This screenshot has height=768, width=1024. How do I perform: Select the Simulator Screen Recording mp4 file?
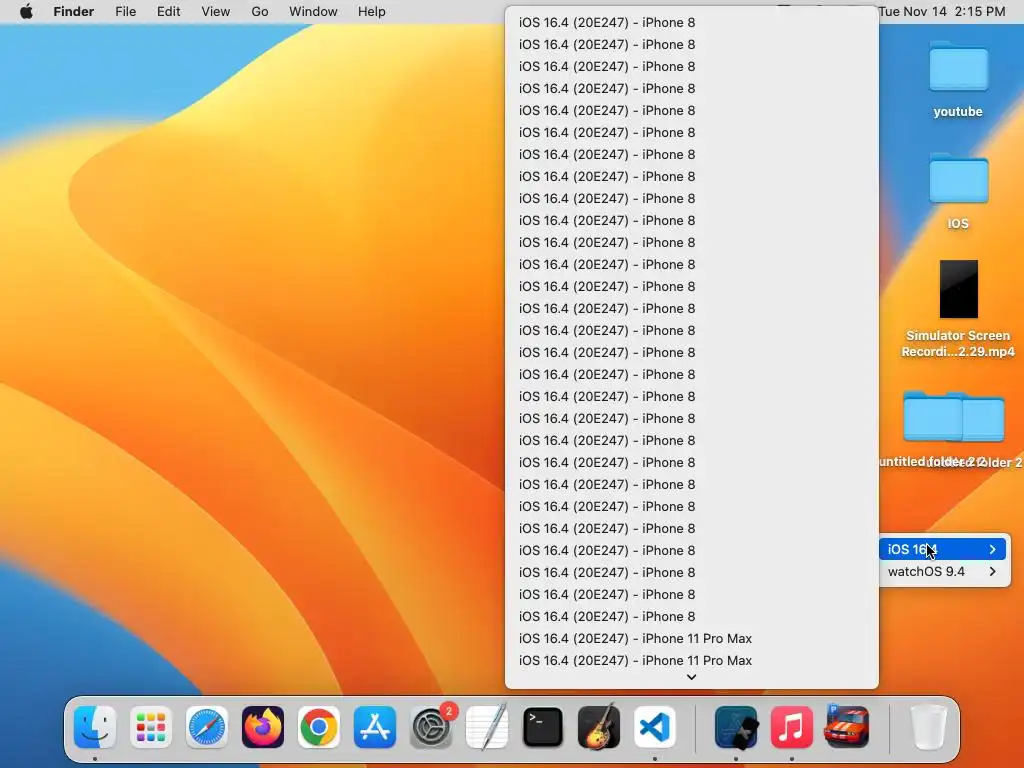point(958,309)
